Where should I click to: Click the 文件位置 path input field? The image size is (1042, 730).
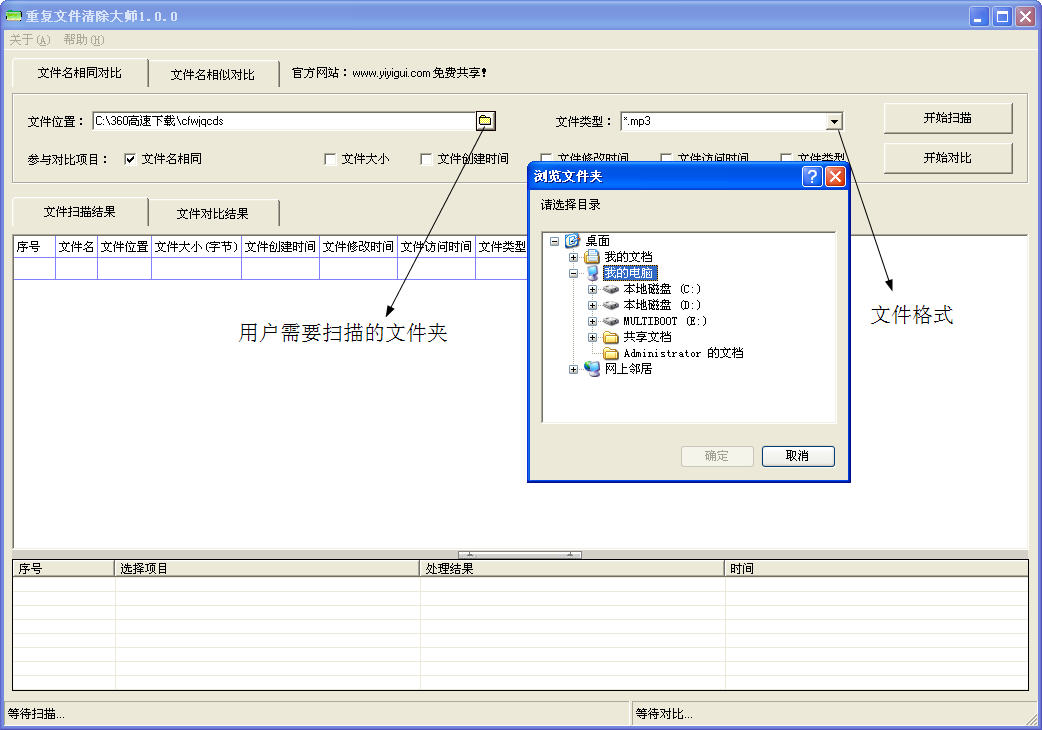click(284, 121)
